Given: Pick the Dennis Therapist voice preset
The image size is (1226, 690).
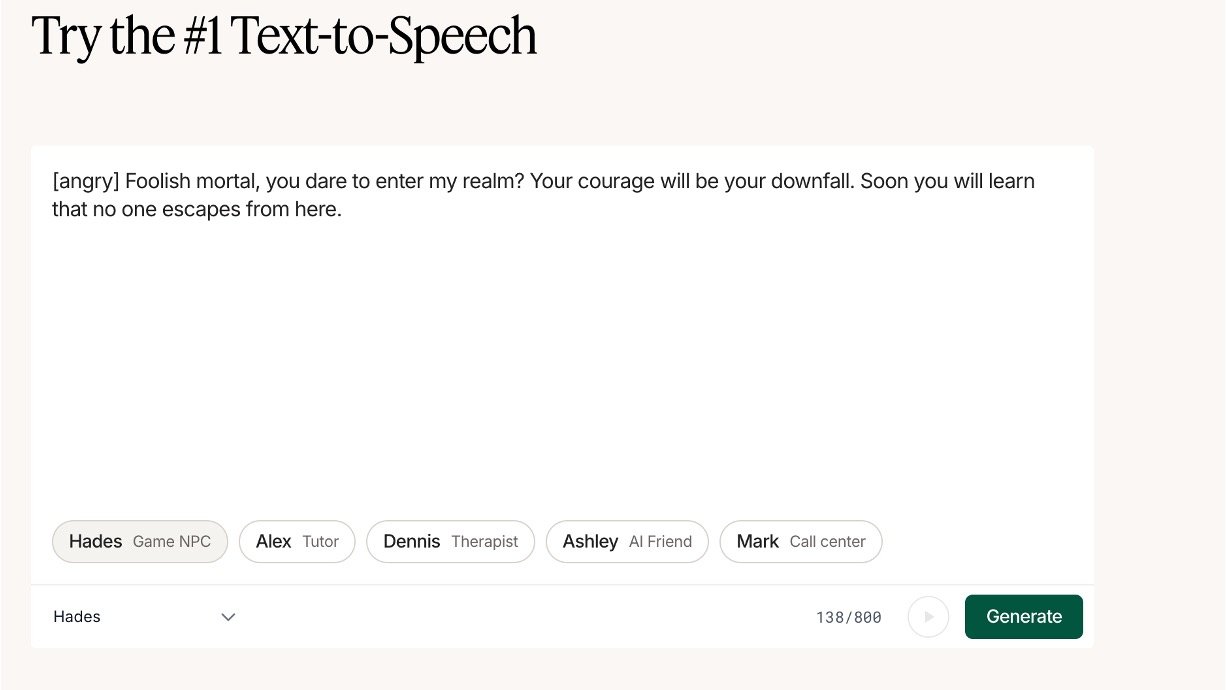Looking at the screenshot, I should click(x=451, y=542).
